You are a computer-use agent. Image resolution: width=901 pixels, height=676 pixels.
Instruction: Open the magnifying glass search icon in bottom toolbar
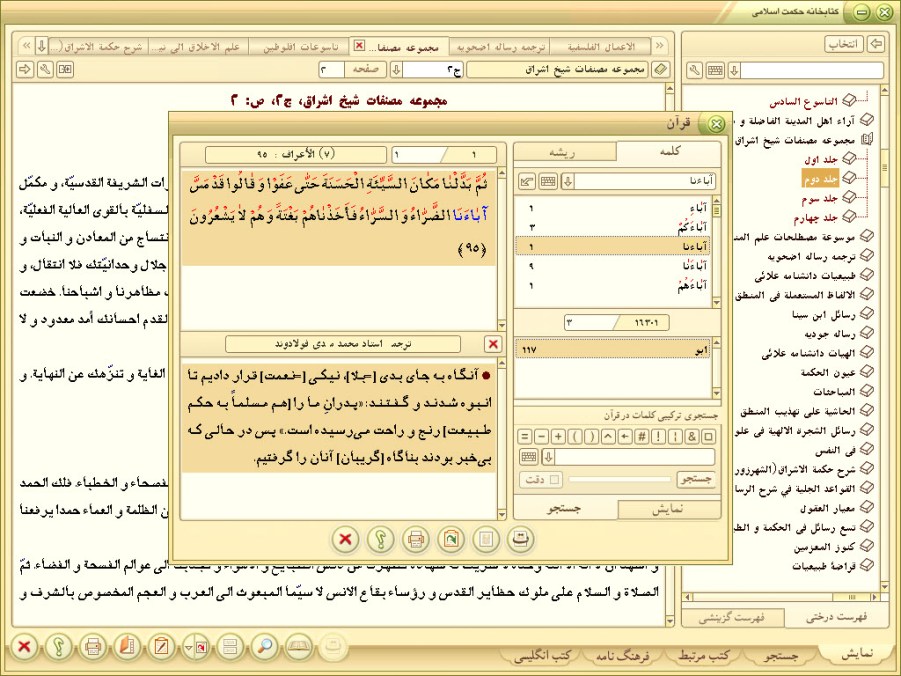pos(264,647)
